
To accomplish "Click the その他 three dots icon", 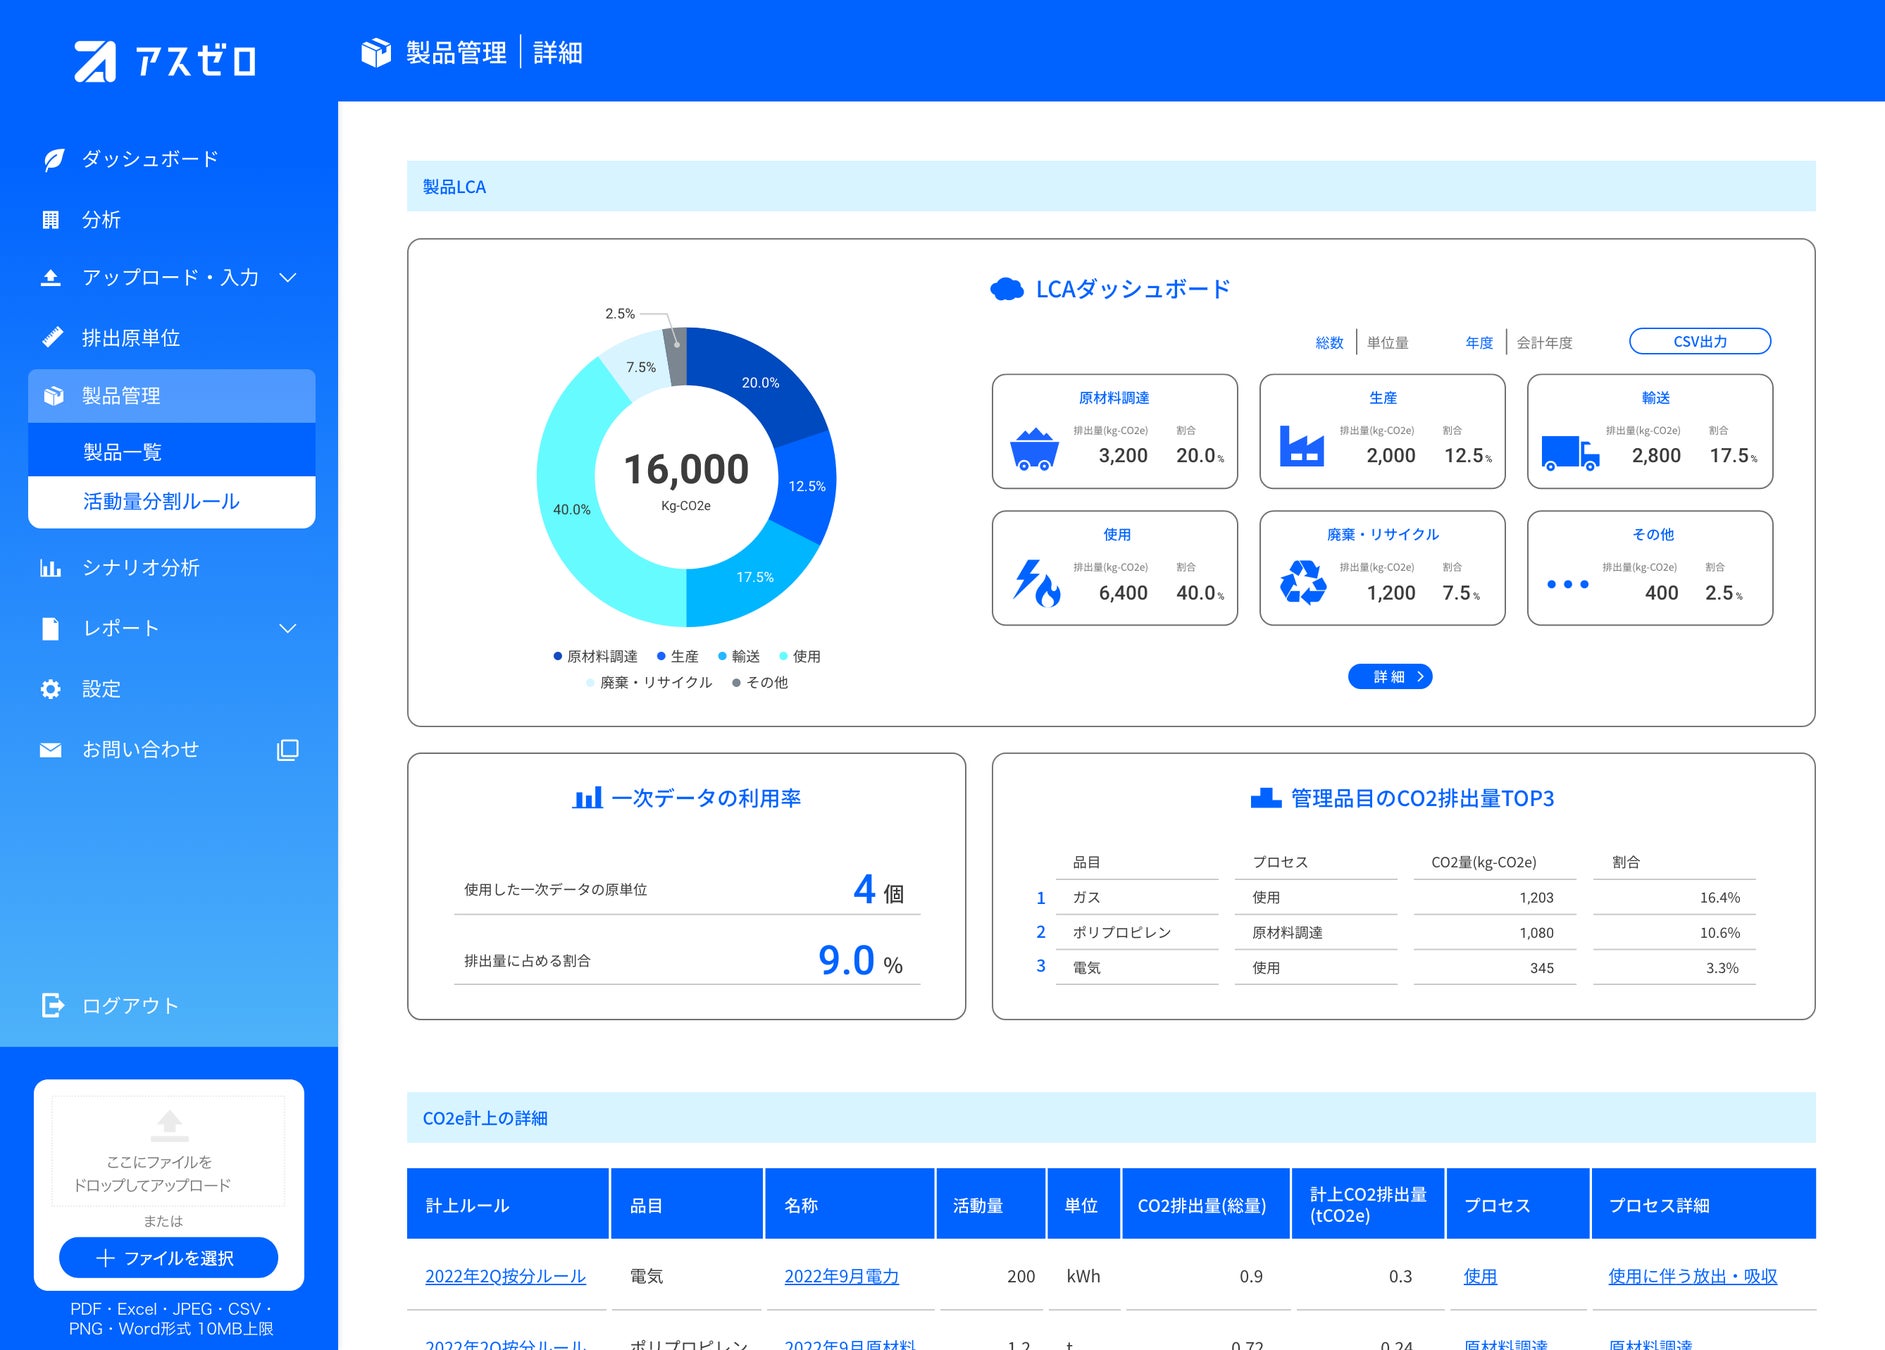I will click(x=1568, y=584).
